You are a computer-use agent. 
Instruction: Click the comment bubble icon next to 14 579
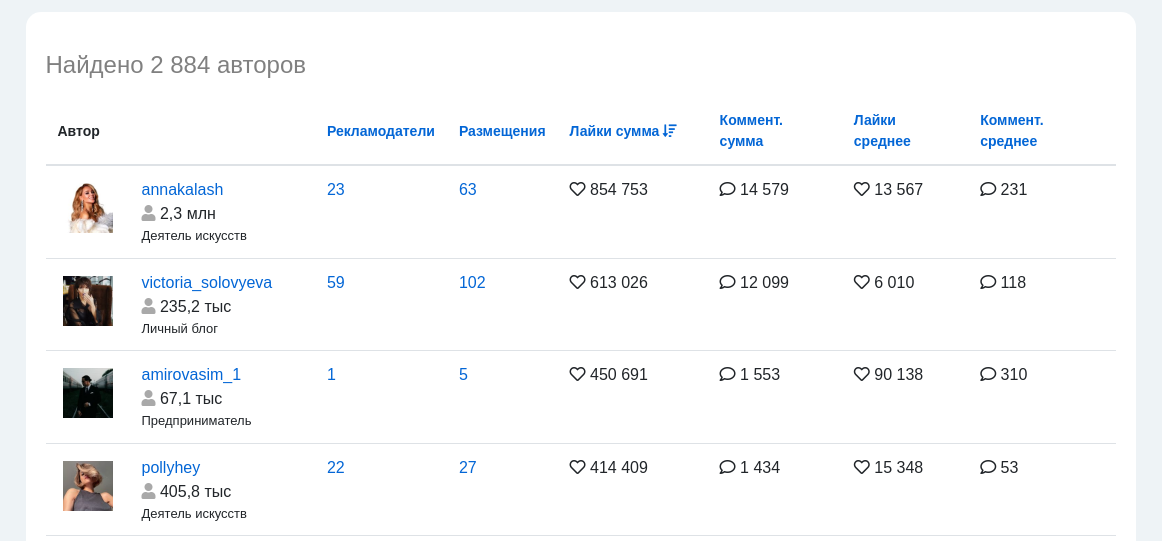[727, 189]
